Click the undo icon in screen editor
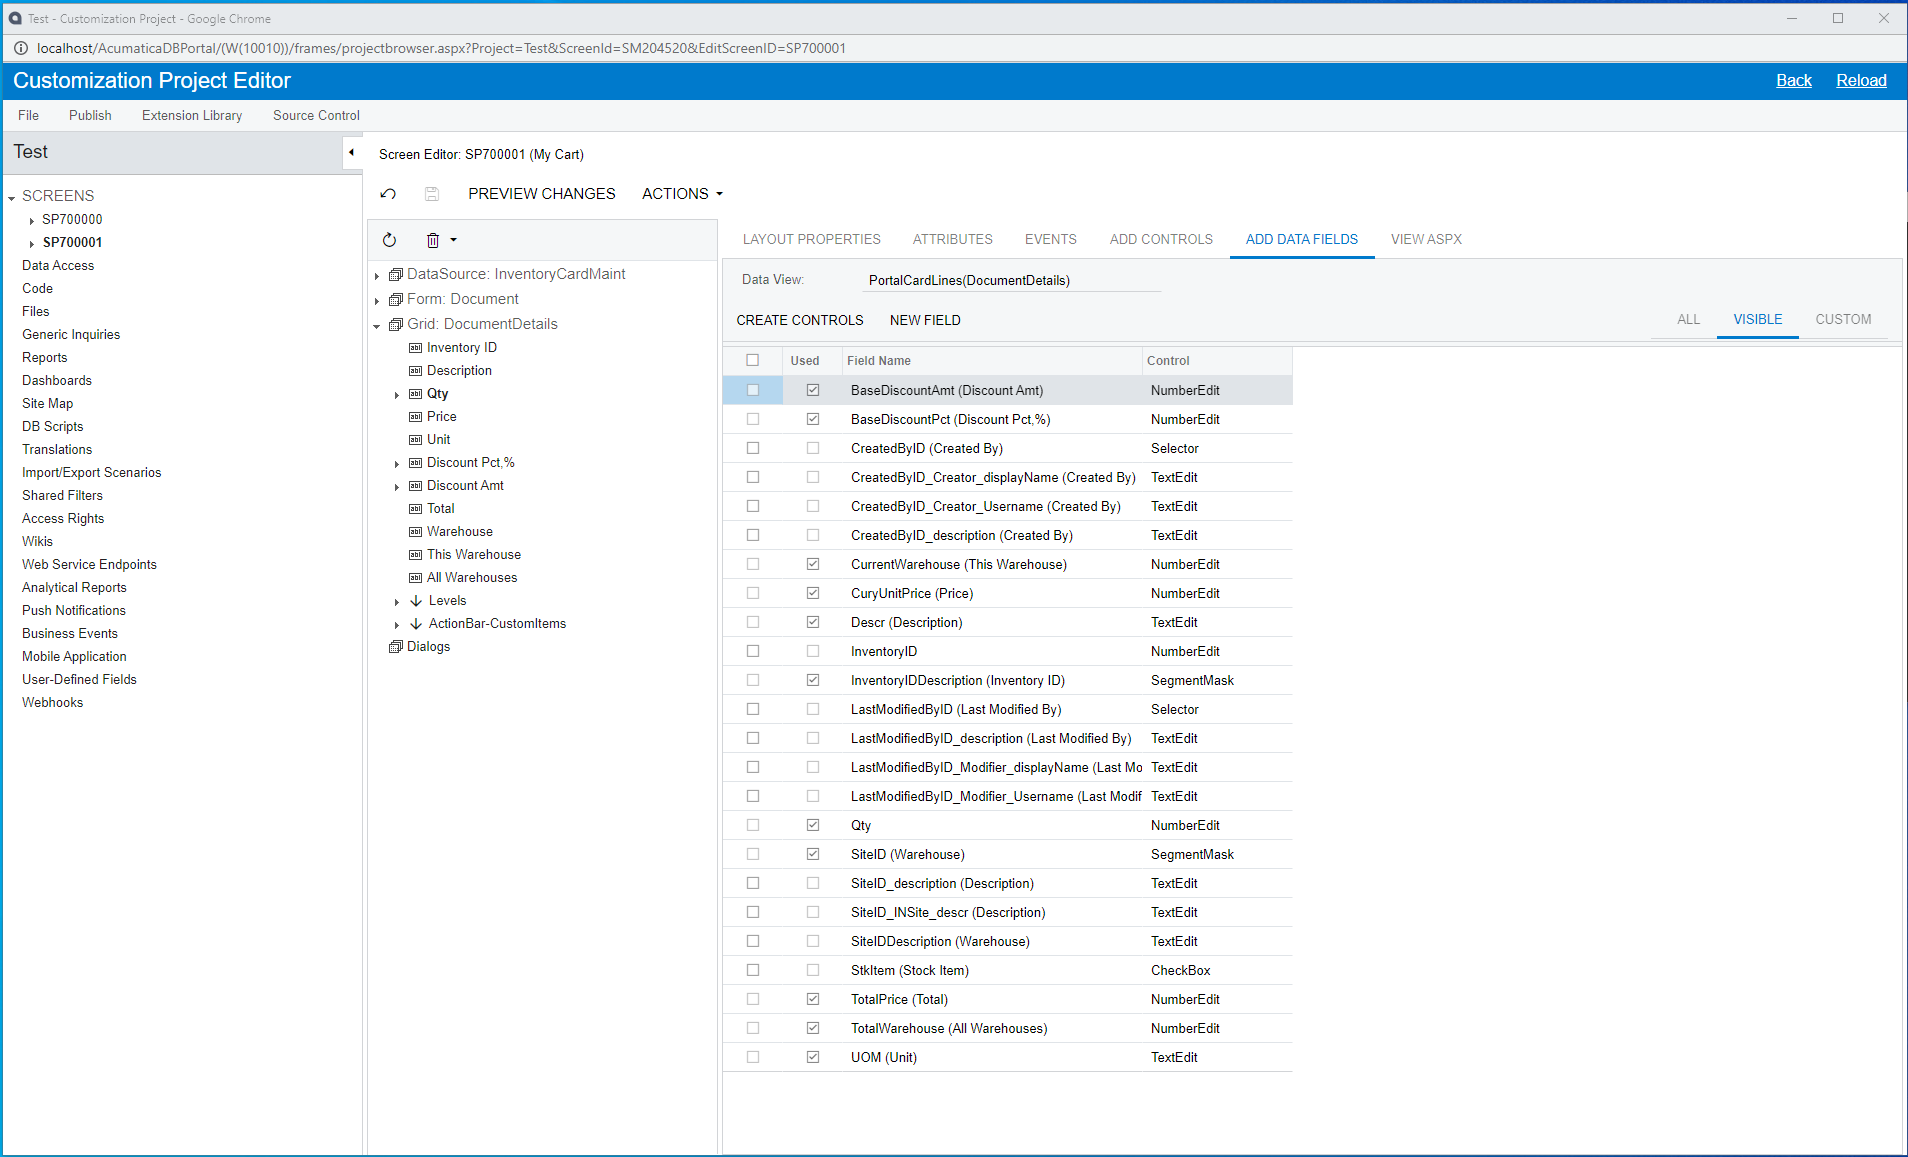This screenshot has height=1157, width=1908. click(389, 194)
